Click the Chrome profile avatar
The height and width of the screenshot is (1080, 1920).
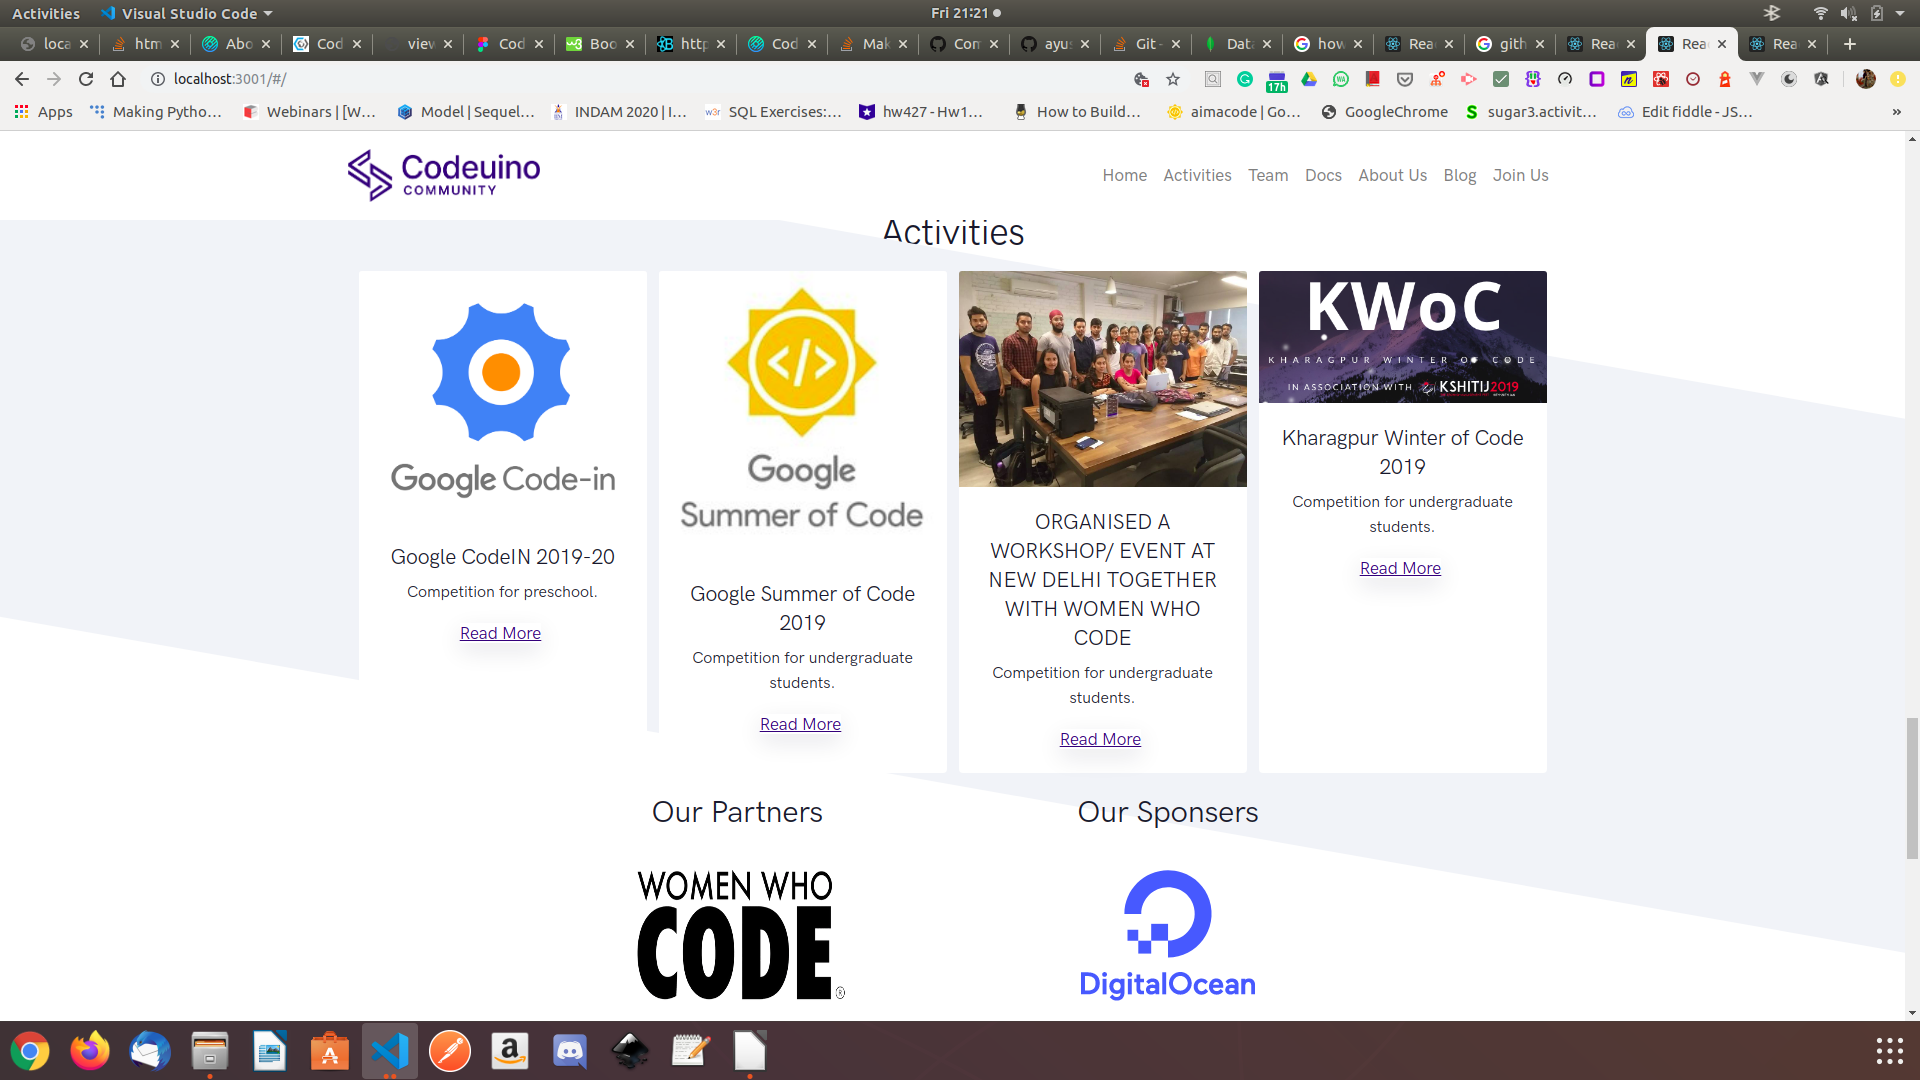(x=1865, y=79)
